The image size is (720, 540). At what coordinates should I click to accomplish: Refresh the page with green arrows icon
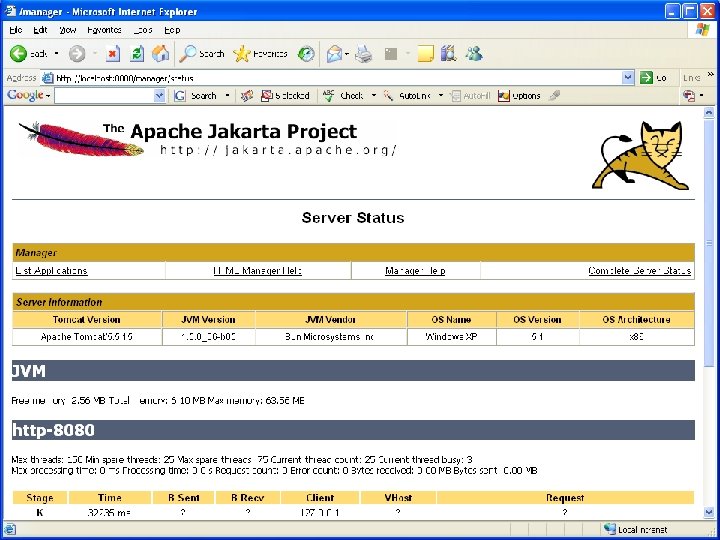(x=137, y=54)
